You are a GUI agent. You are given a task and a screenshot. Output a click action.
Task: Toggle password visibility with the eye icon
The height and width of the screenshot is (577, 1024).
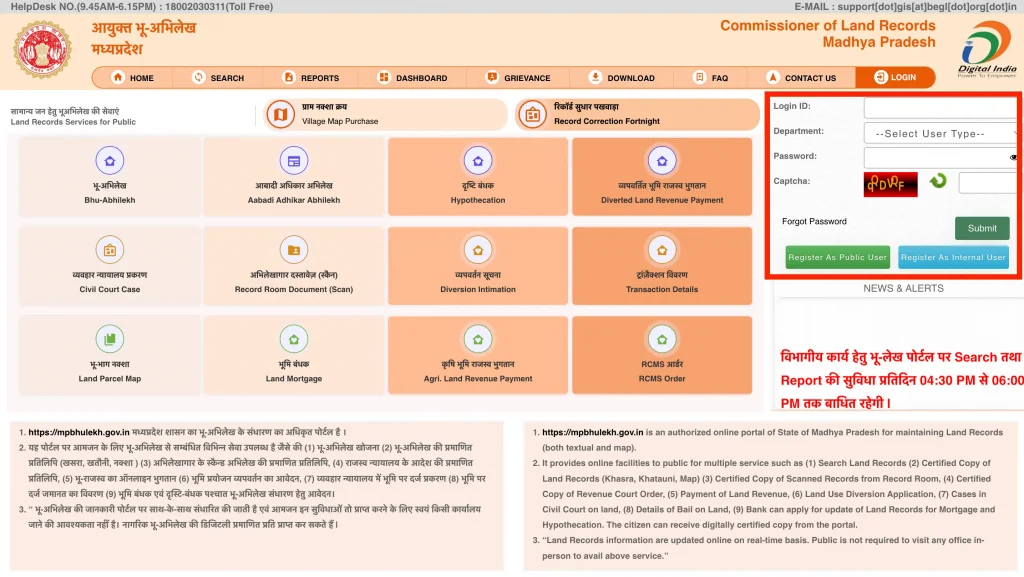point(1015,157)
